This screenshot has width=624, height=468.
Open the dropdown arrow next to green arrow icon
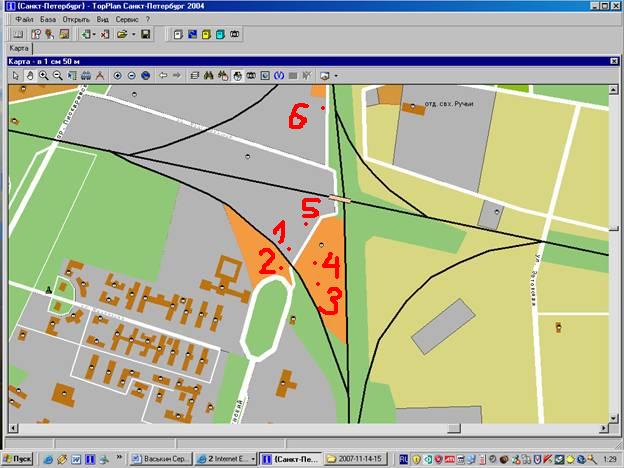pyautogui.click(x=94, y=35)
